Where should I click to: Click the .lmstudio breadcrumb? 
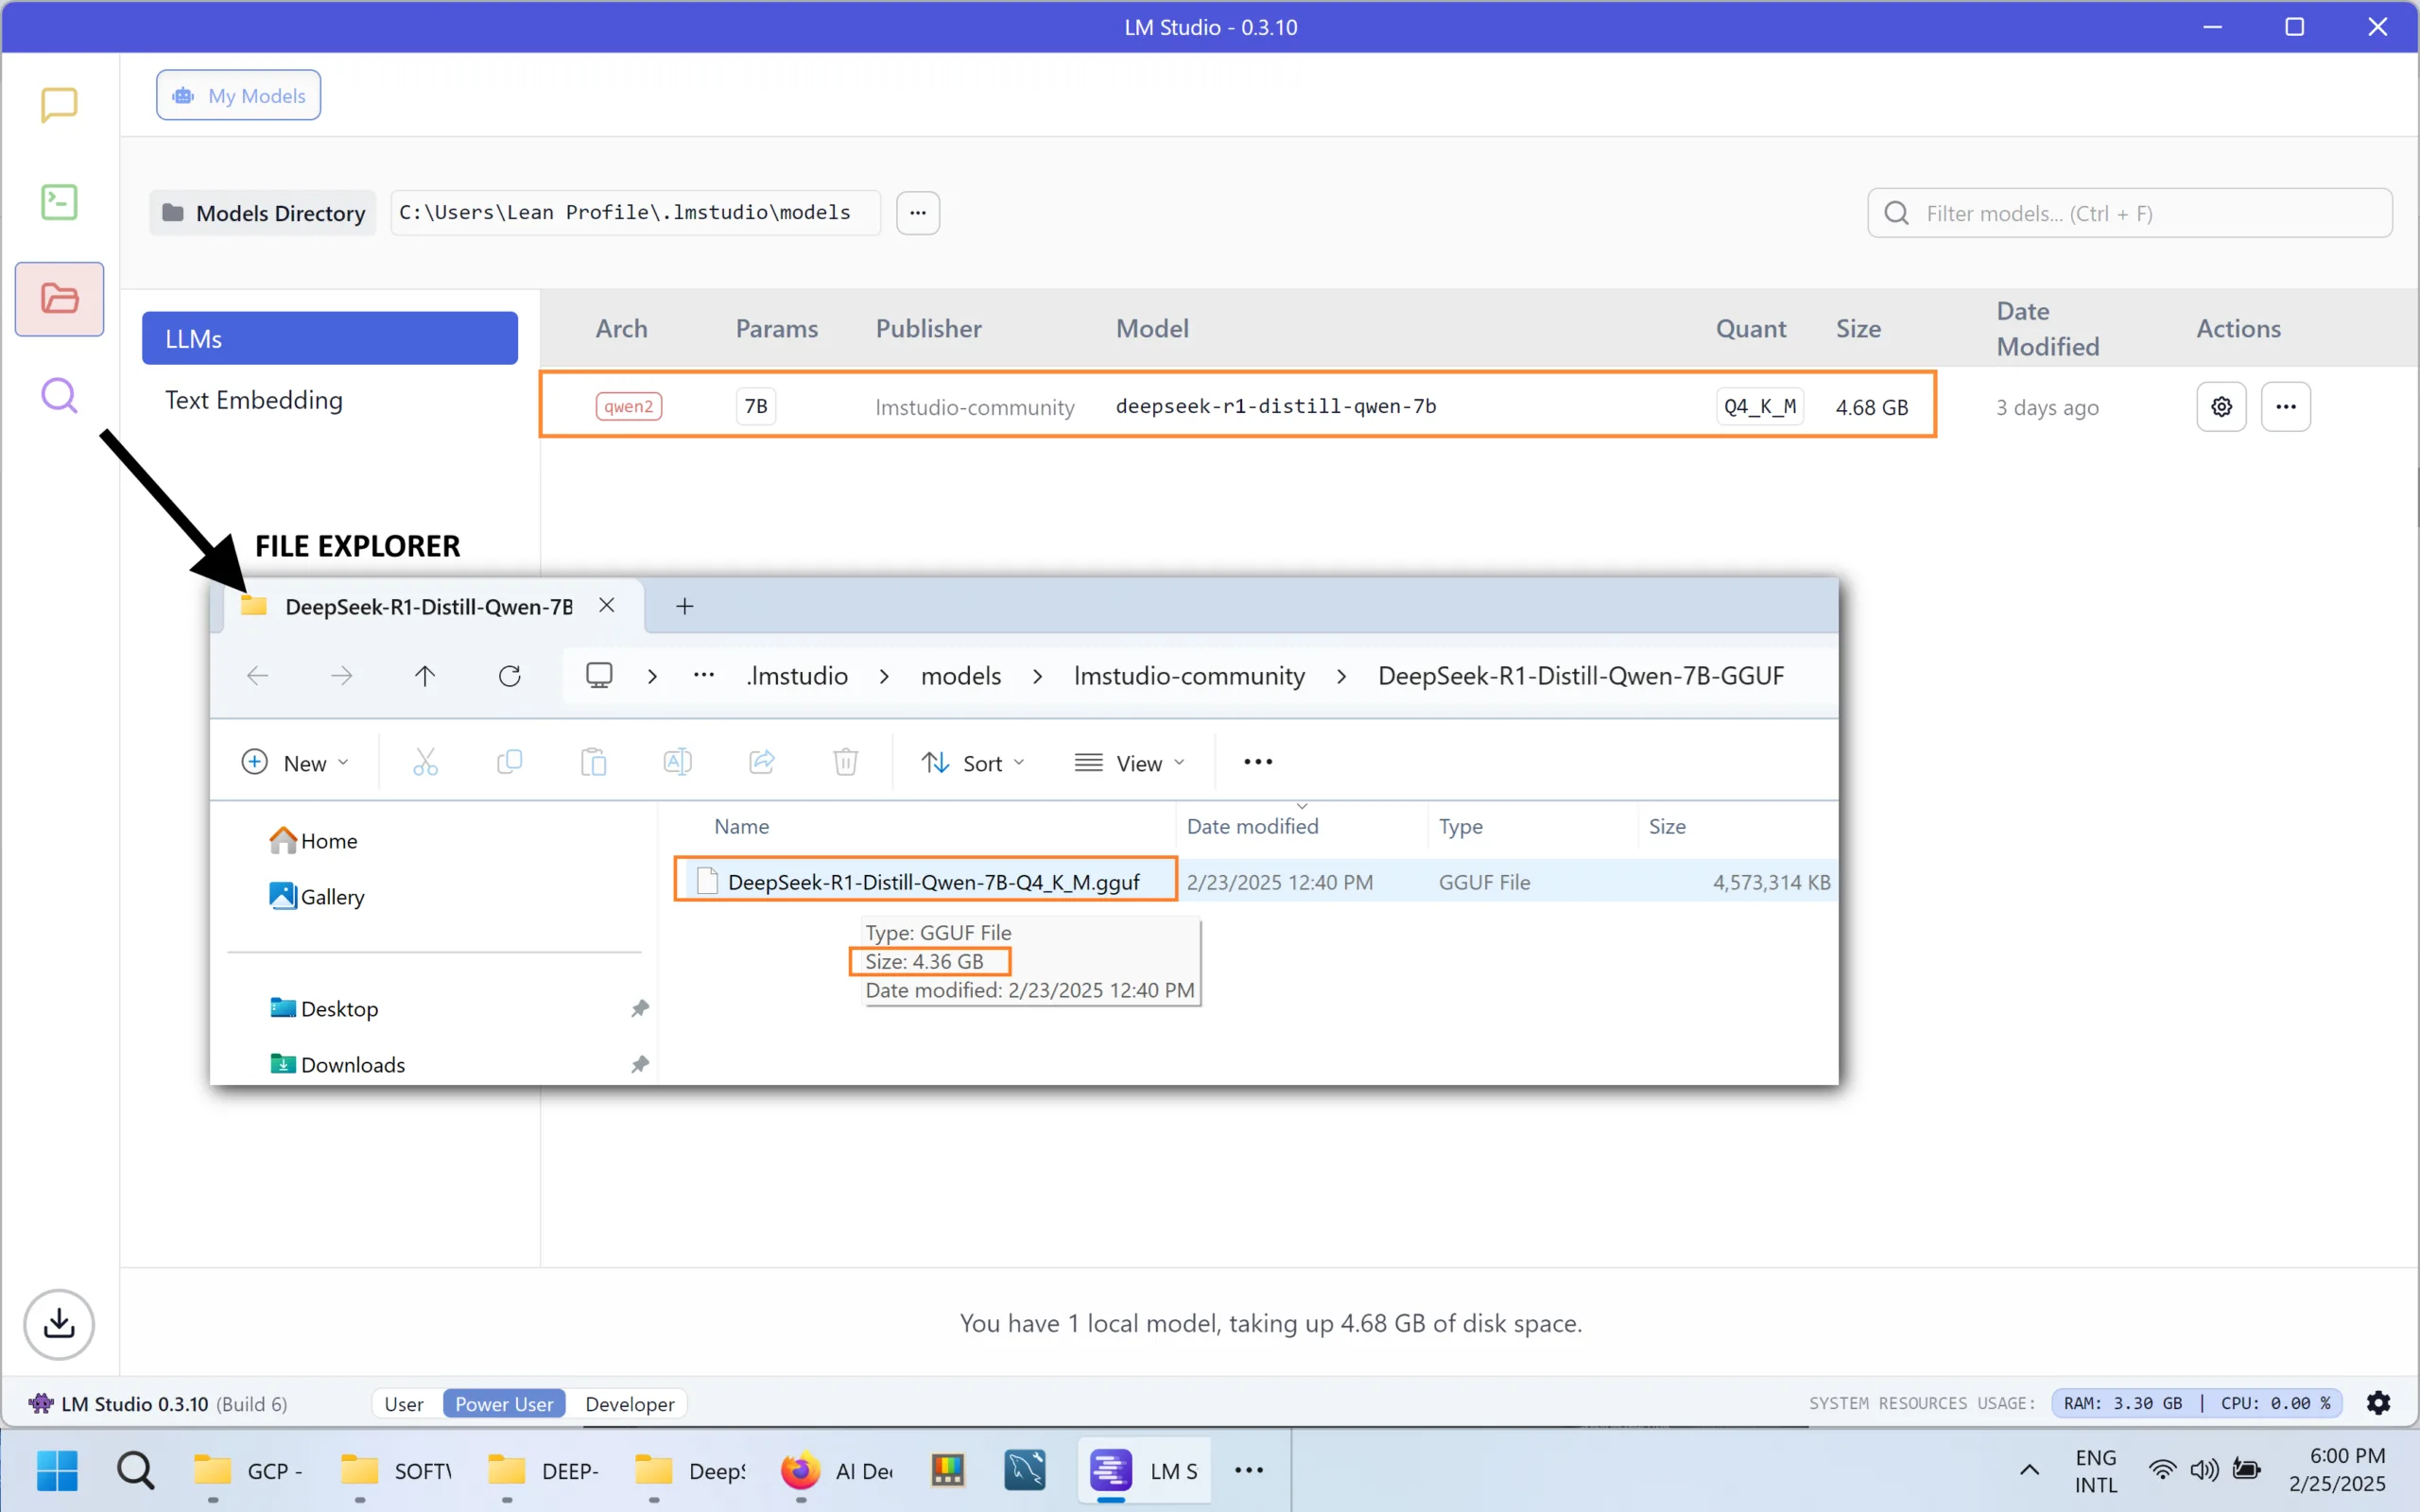797,676
